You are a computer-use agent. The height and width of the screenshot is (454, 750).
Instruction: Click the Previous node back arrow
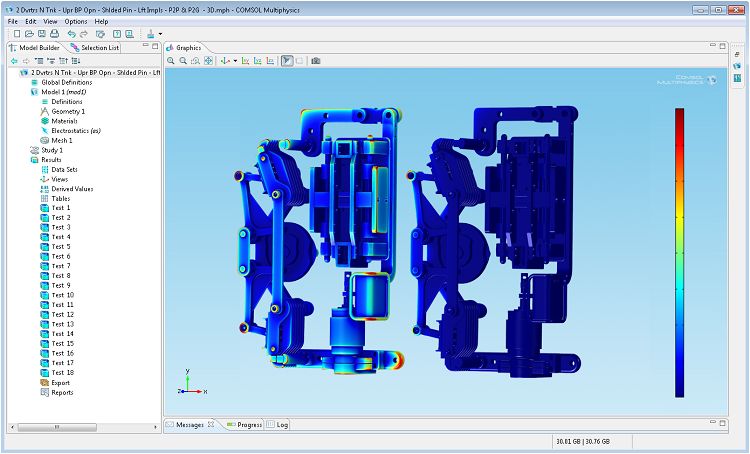pos(14,61)
